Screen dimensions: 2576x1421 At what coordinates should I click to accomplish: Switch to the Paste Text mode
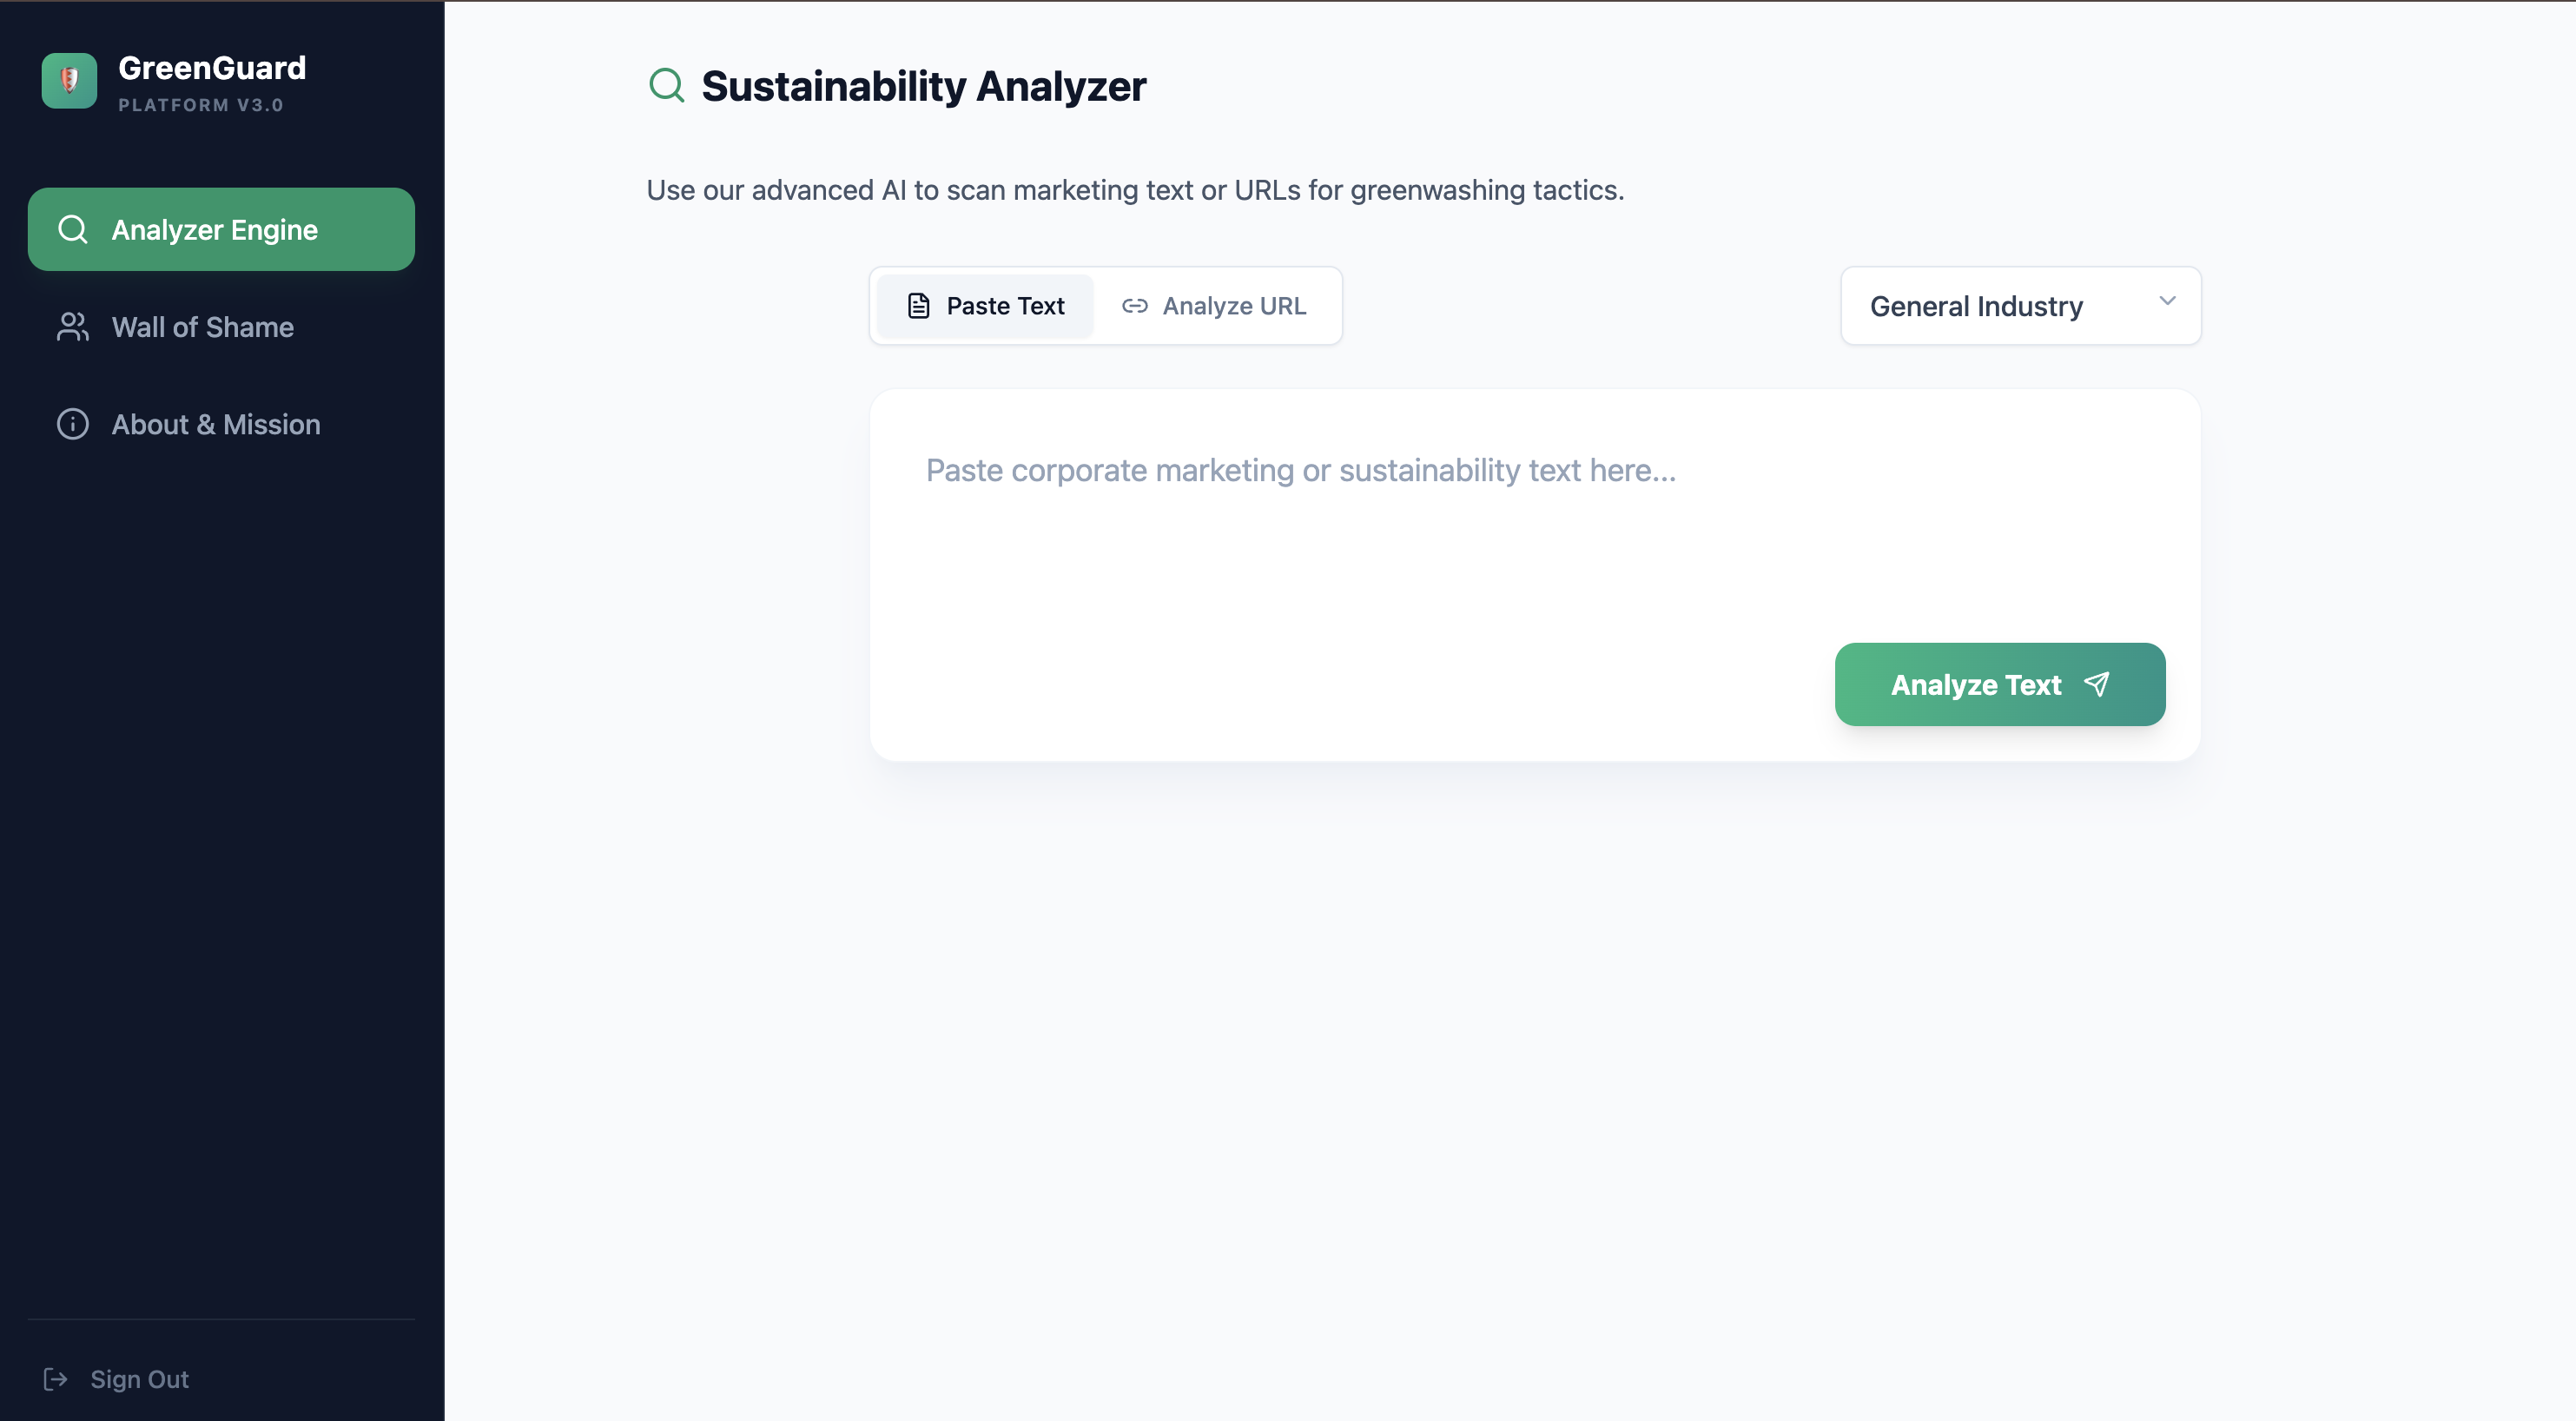[x=985, y=306]
